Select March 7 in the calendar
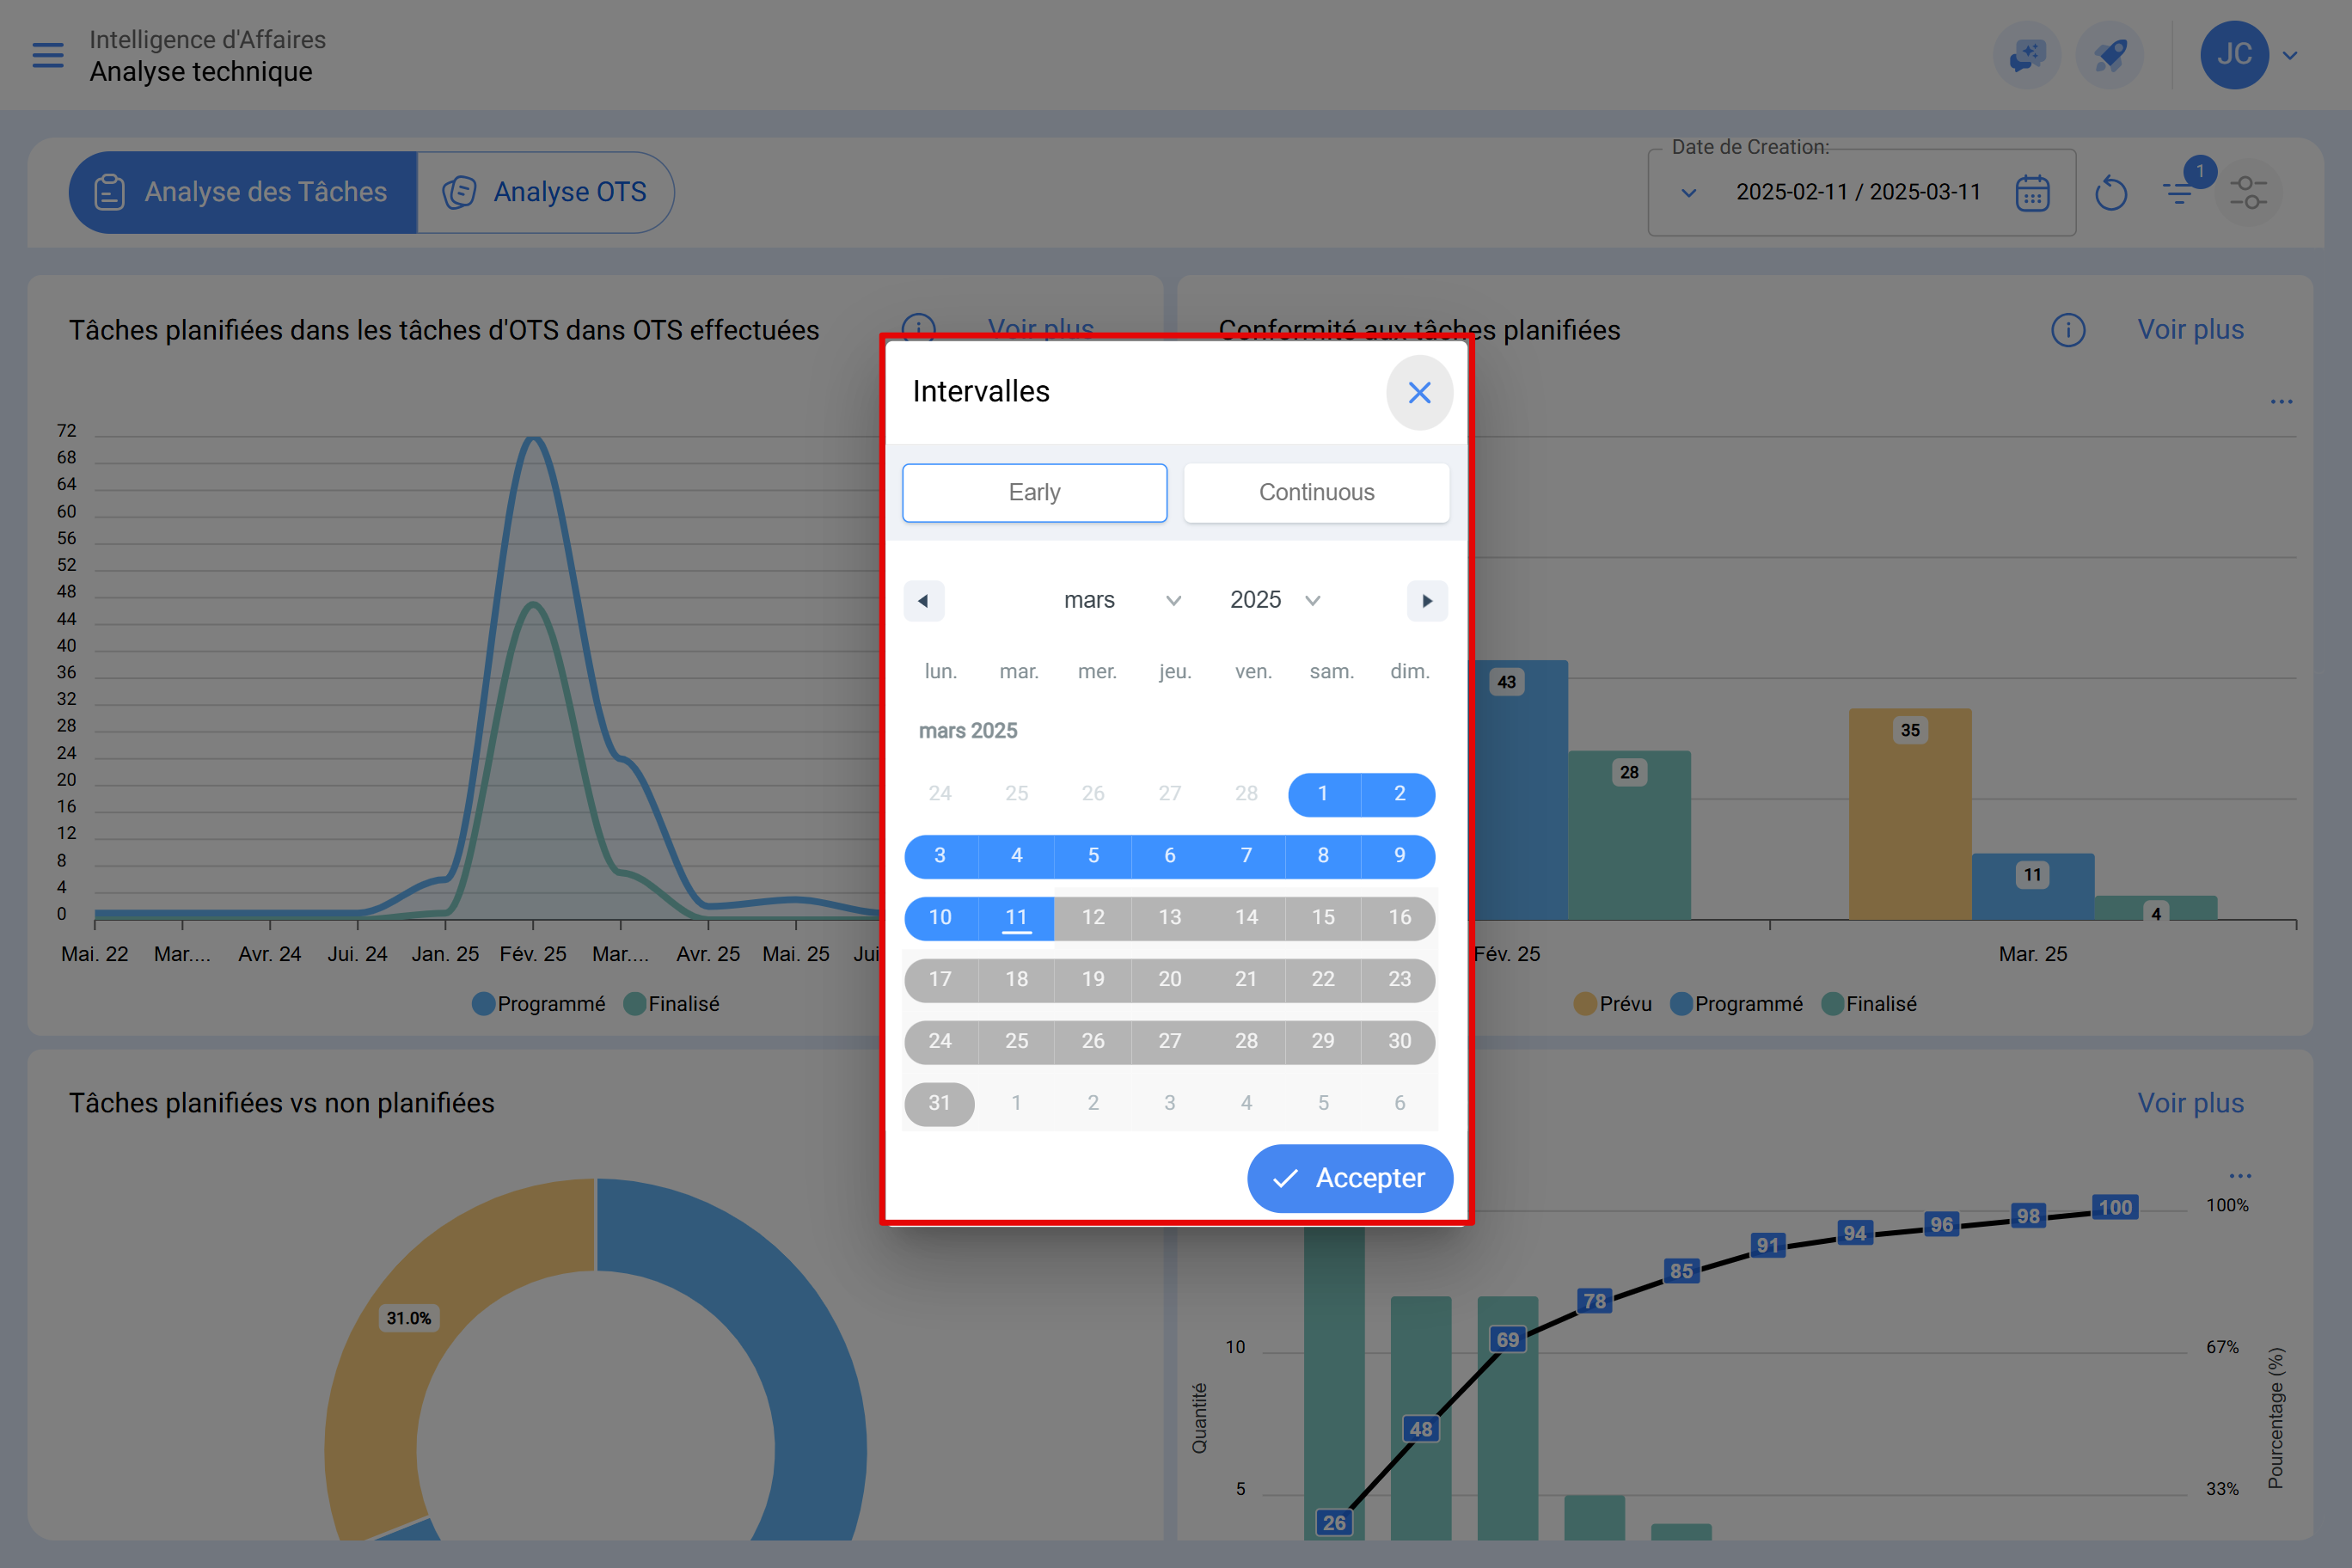The width and height of the screenshot is (2352, 1568). (1246, 856)
